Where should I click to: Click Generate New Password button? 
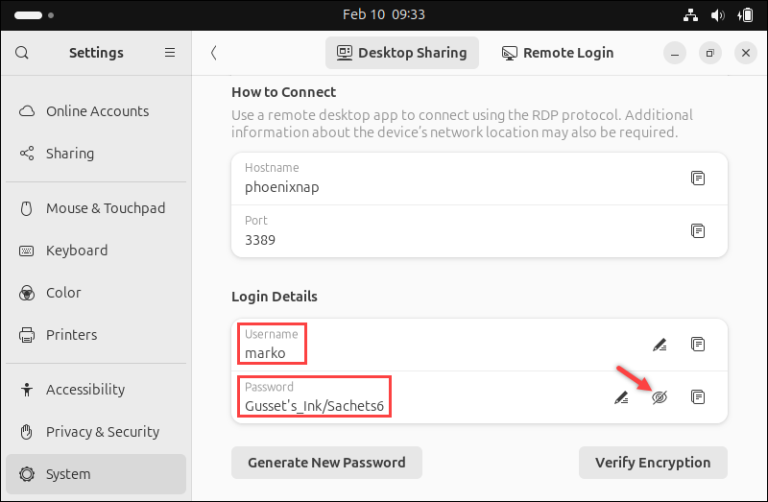click(327, 463)
